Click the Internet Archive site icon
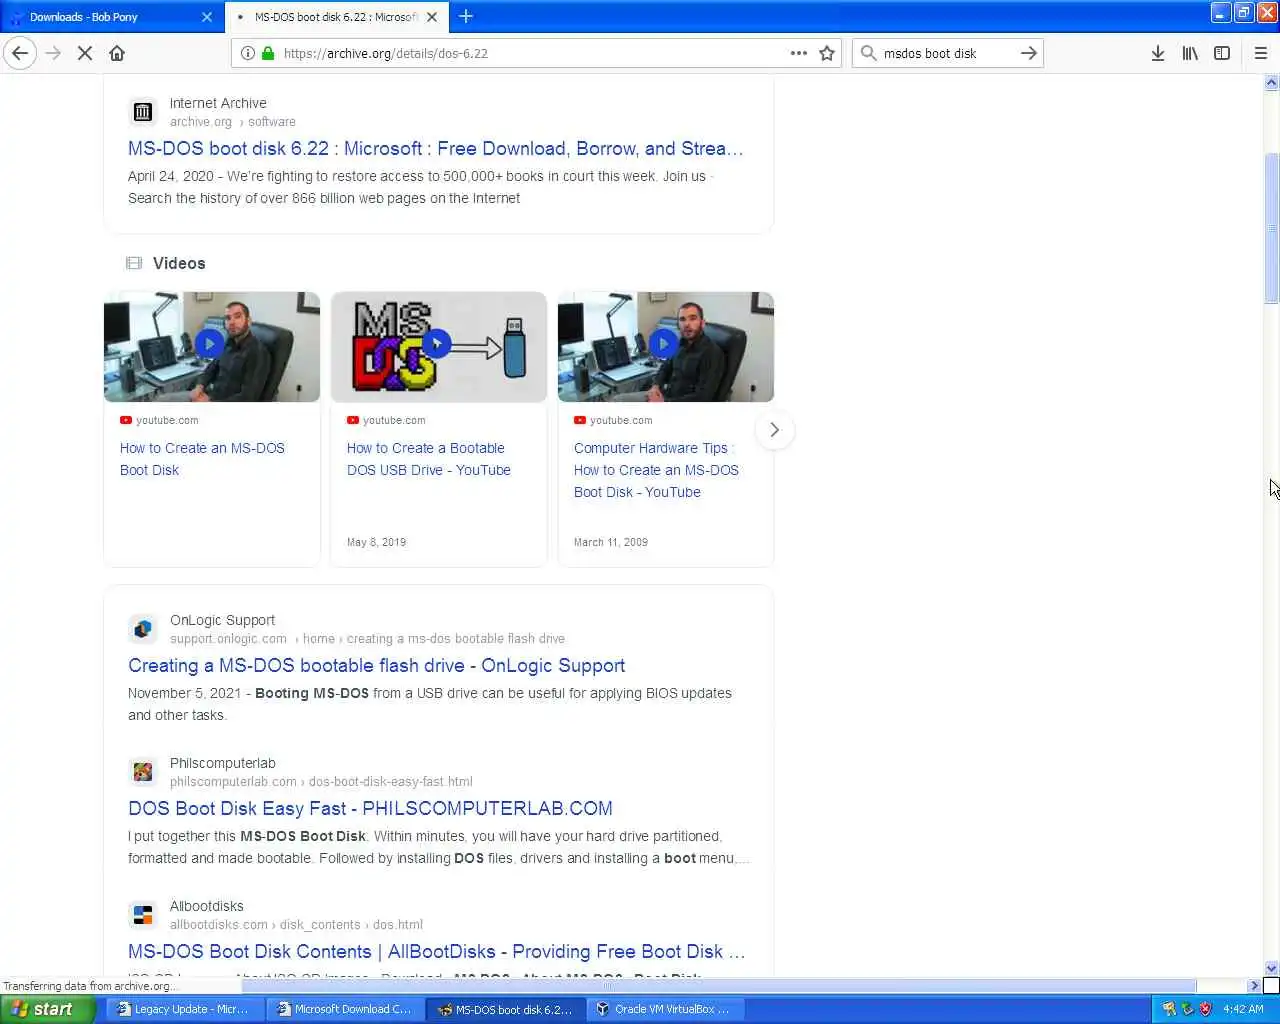 [143, 112]
